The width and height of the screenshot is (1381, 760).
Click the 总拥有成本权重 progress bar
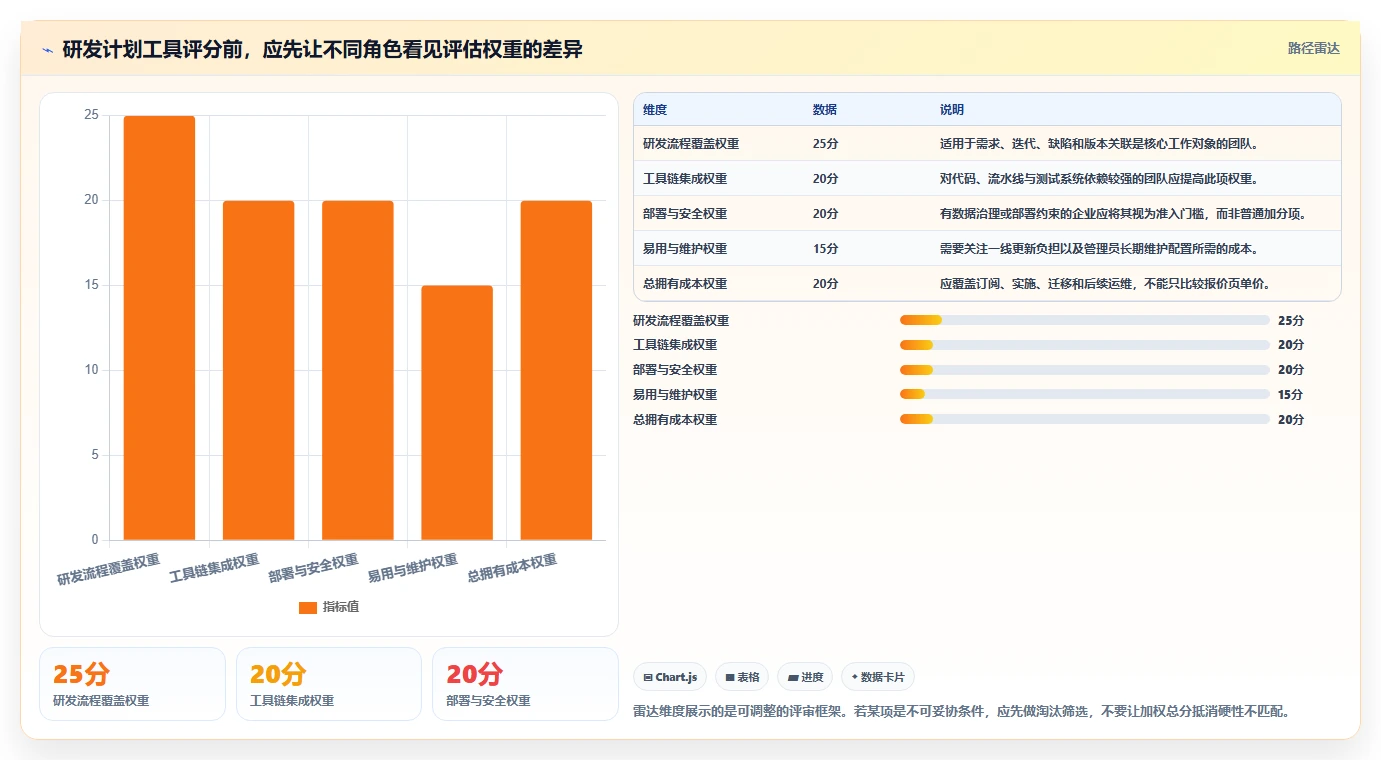point(1085,420)
